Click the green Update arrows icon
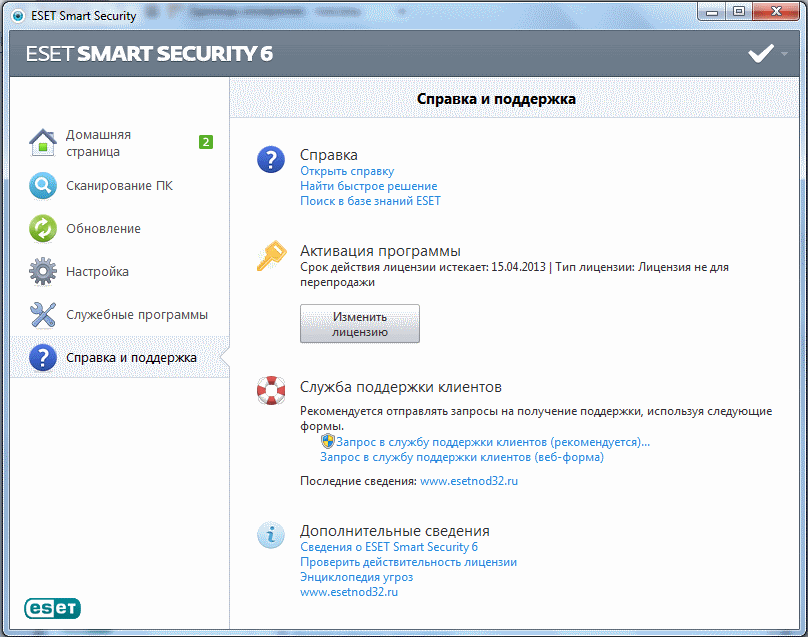Screen dimensions: 808x637 point(43,228)
